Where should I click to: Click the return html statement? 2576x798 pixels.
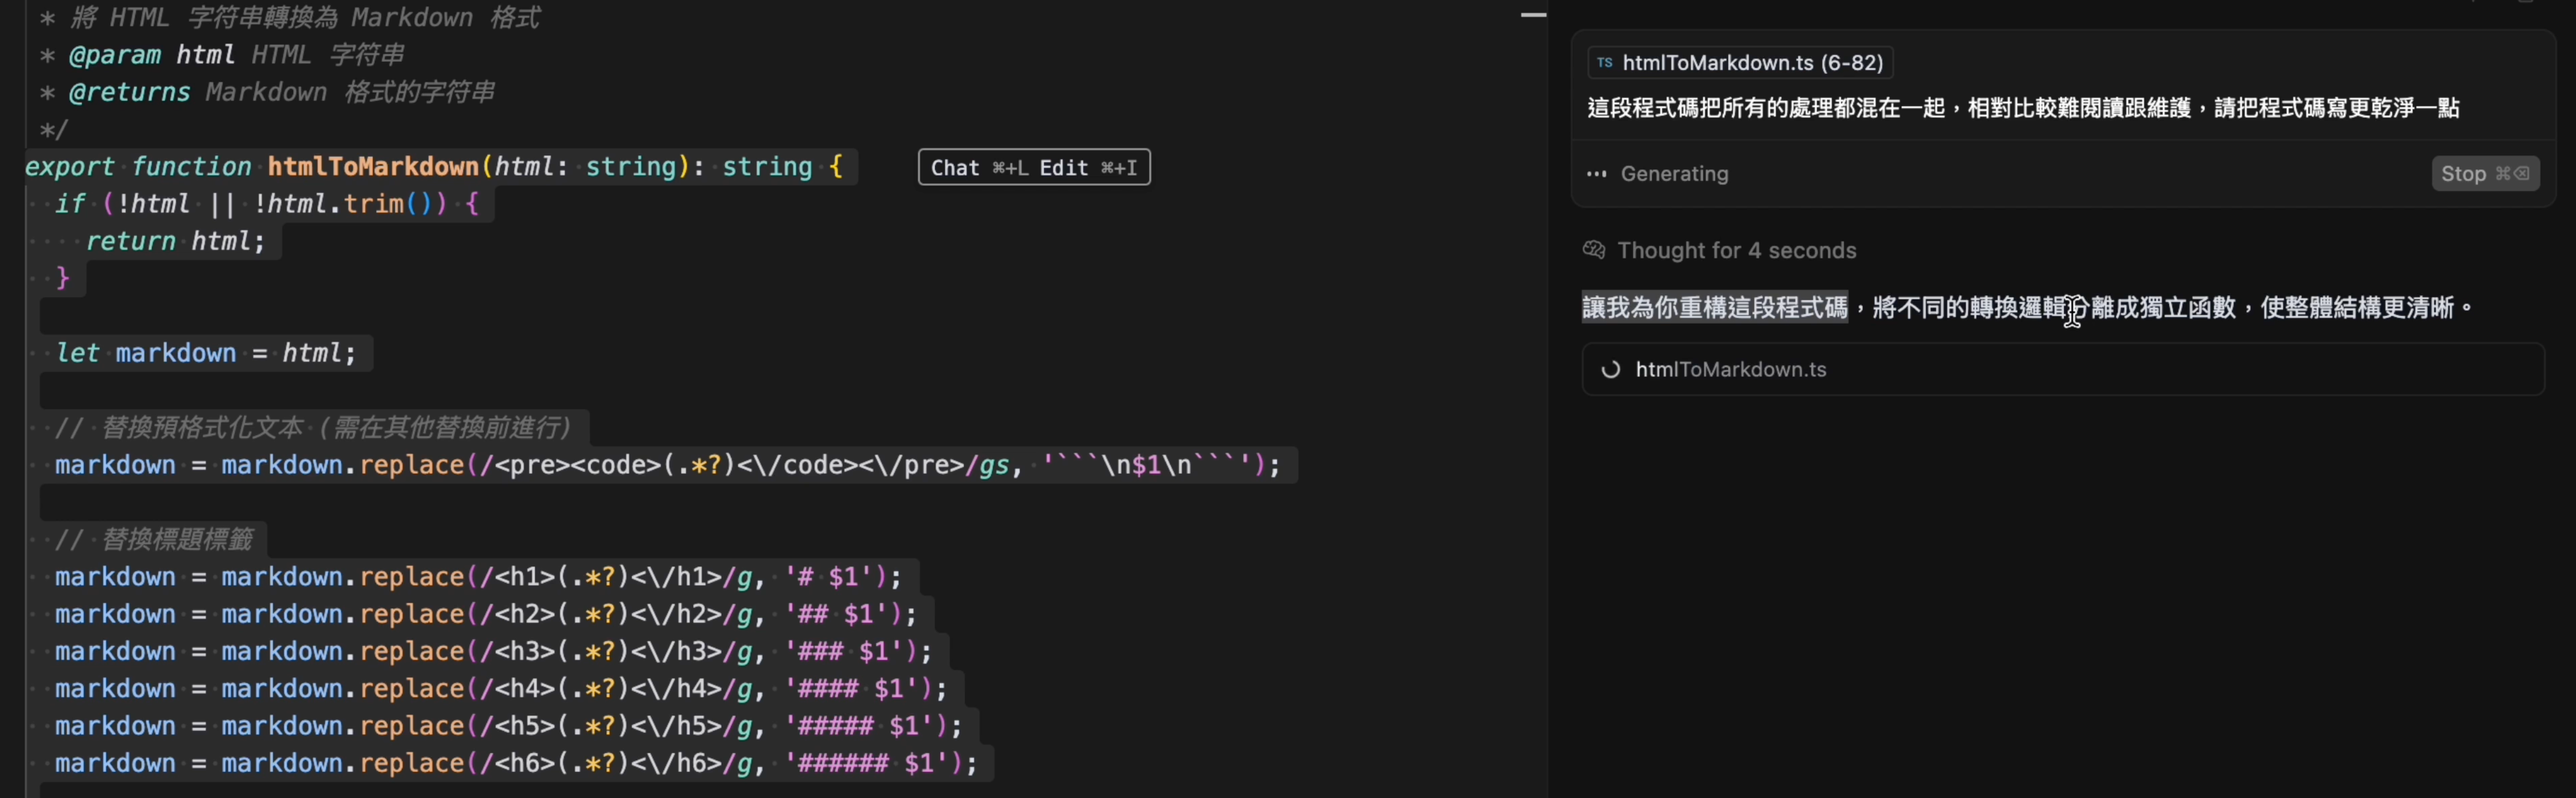[x=175, y=242]
